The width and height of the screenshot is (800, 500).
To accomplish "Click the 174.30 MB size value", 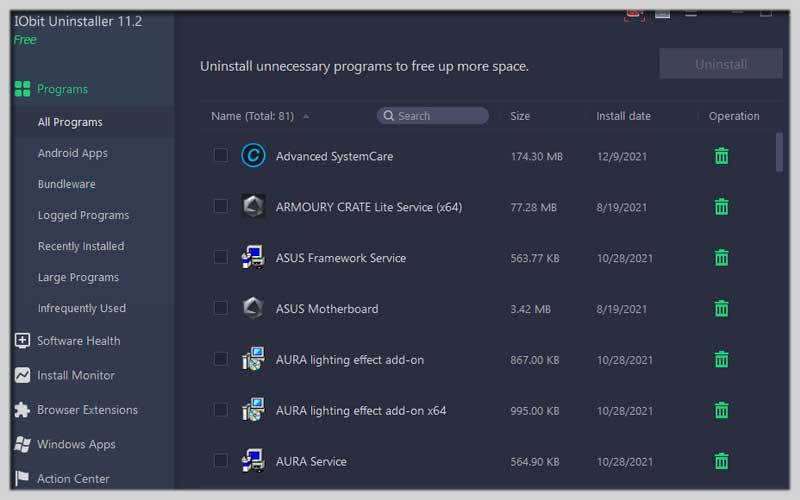I will coord(536,157).
